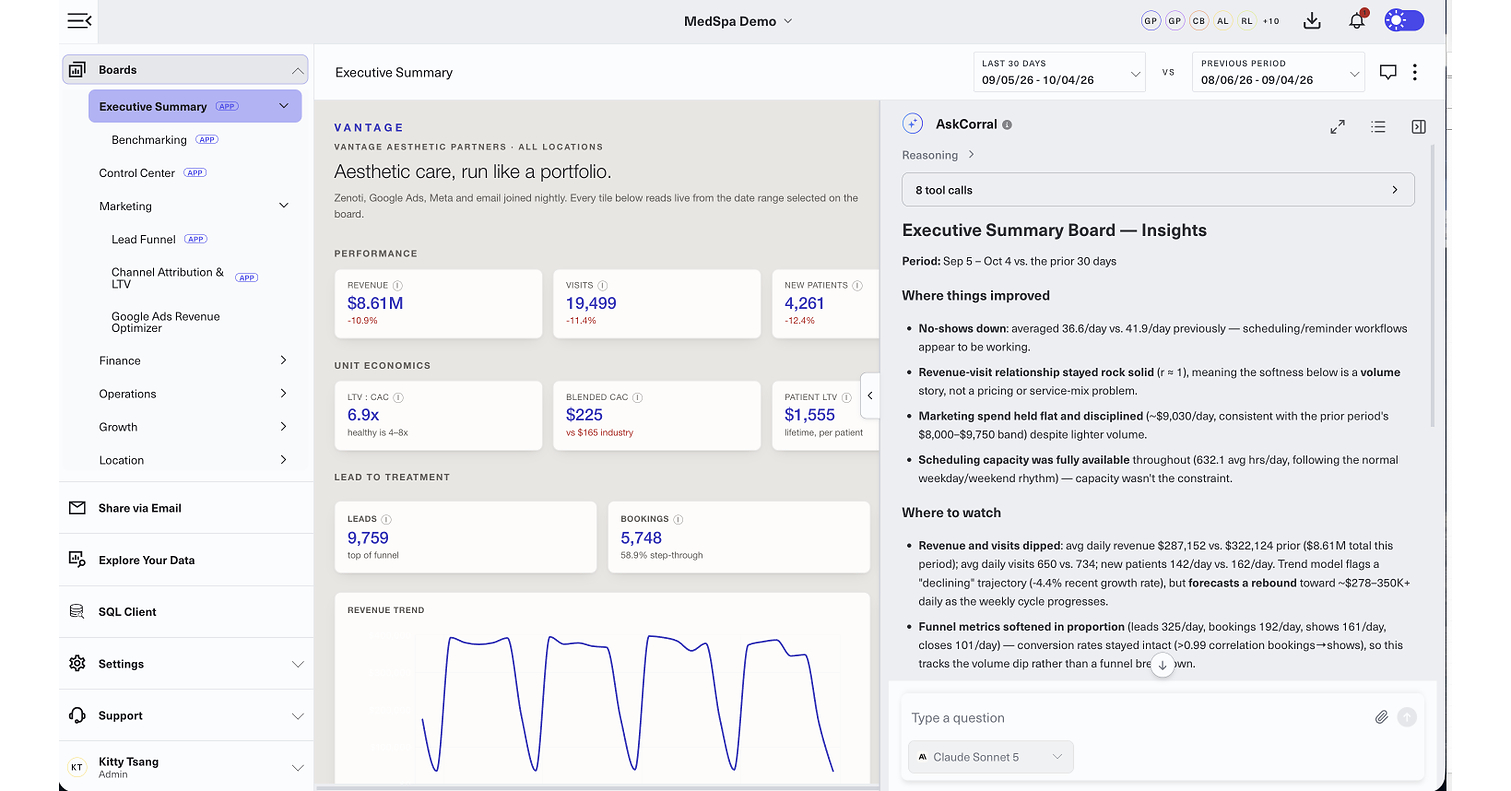Viewport: 1511px width, 791px height.
Task: Click the Leads tile info icon
Action: (x=386, y=519)
